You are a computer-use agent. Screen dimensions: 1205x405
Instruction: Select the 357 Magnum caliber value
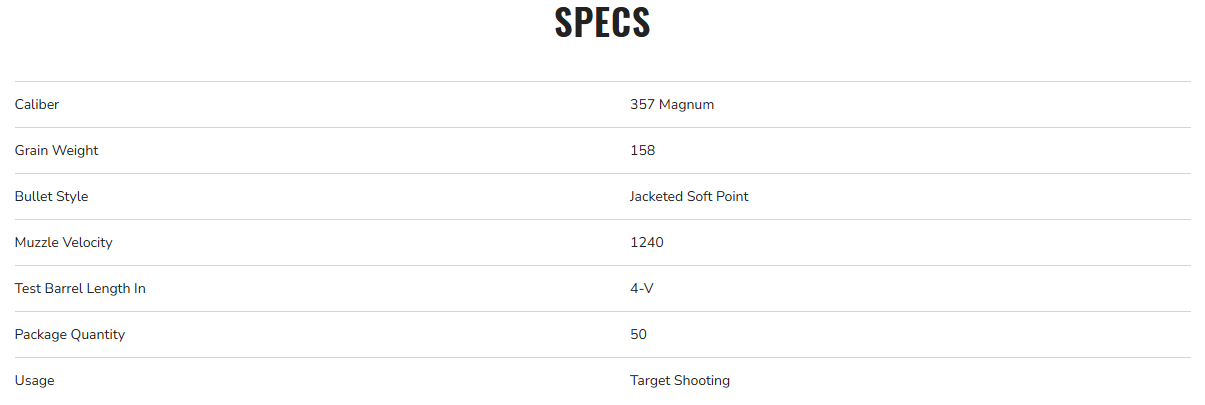tap(672, 104)
